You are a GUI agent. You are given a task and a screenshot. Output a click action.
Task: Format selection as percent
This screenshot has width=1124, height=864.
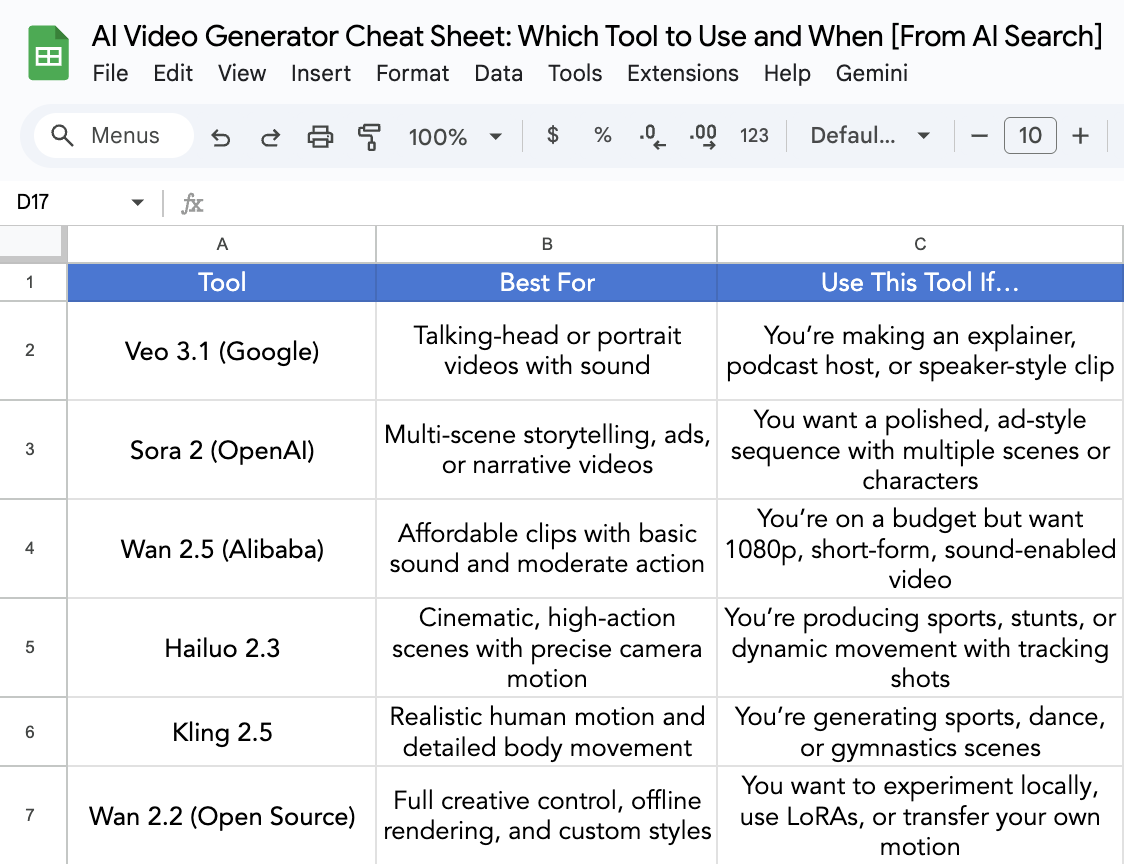(602, 135)
